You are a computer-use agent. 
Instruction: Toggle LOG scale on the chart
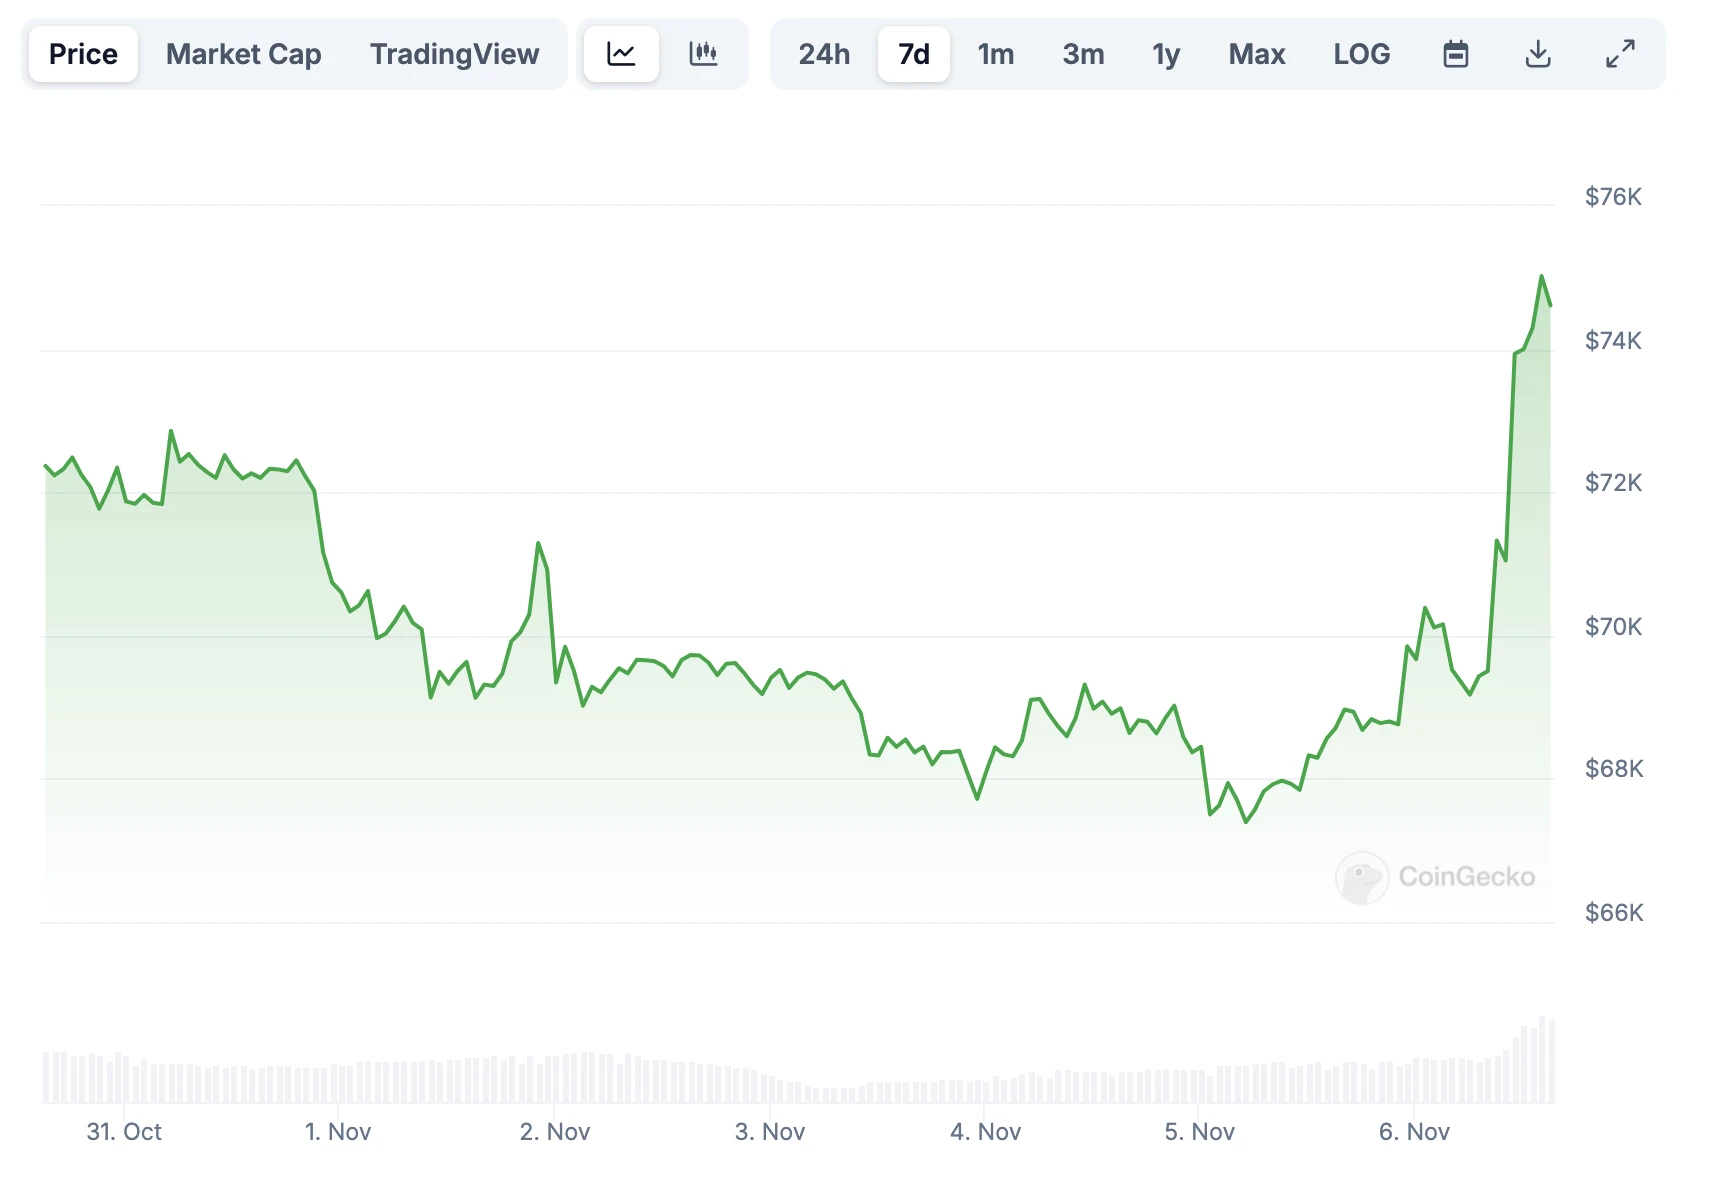tap(1361, 54)
